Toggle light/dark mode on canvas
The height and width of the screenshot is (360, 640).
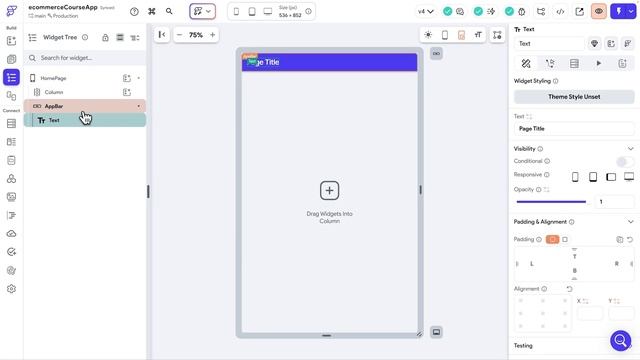pos(428,35)
